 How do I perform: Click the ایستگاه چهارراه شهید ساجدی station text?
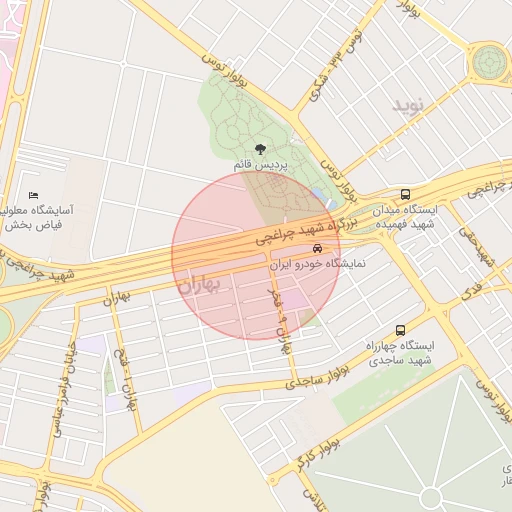400,353
